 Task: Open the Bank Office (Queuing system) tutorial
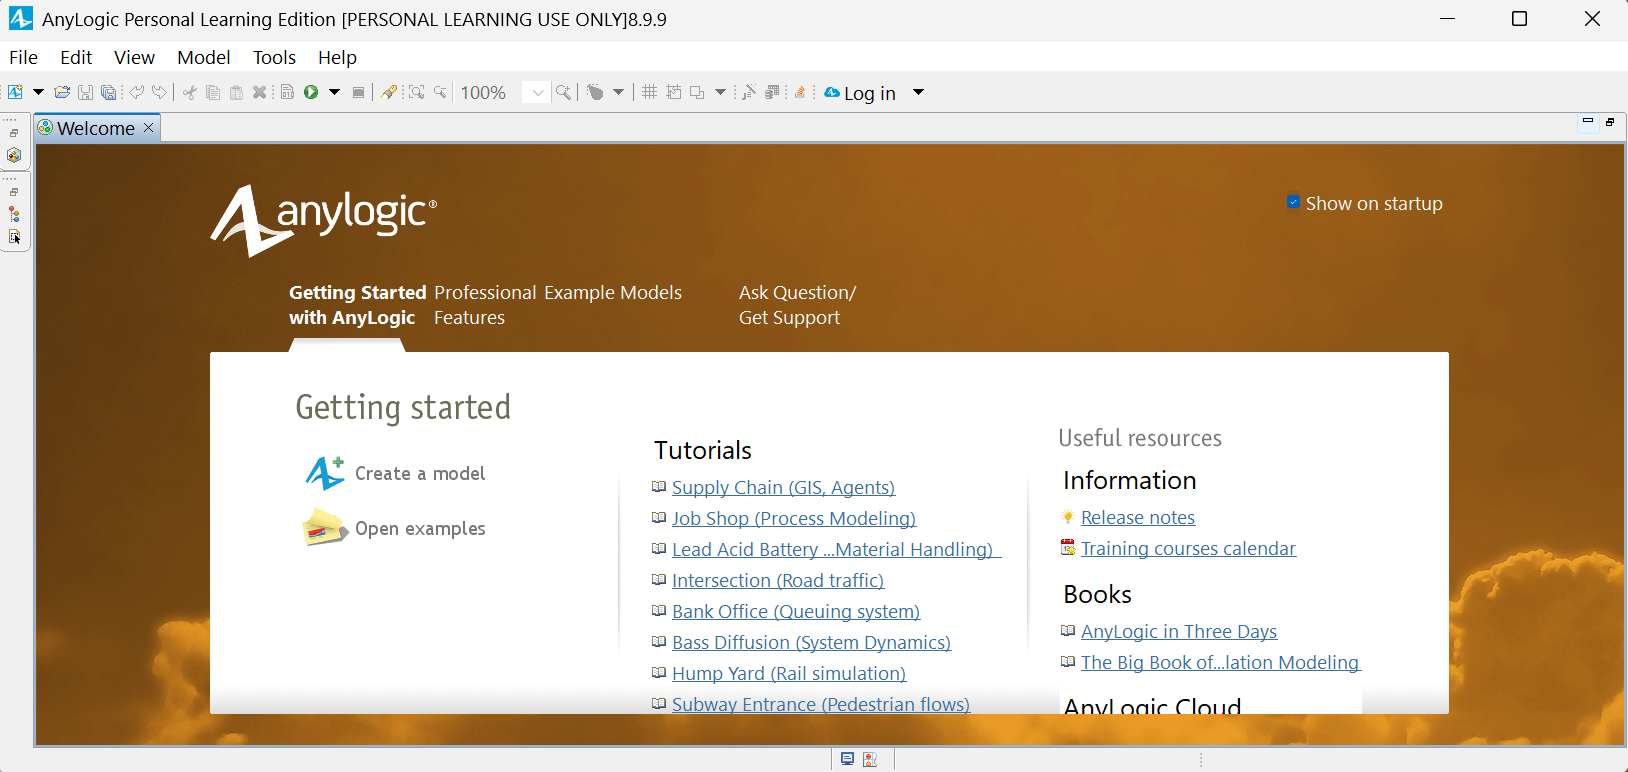pyautogui.click(x=796, y=611)
